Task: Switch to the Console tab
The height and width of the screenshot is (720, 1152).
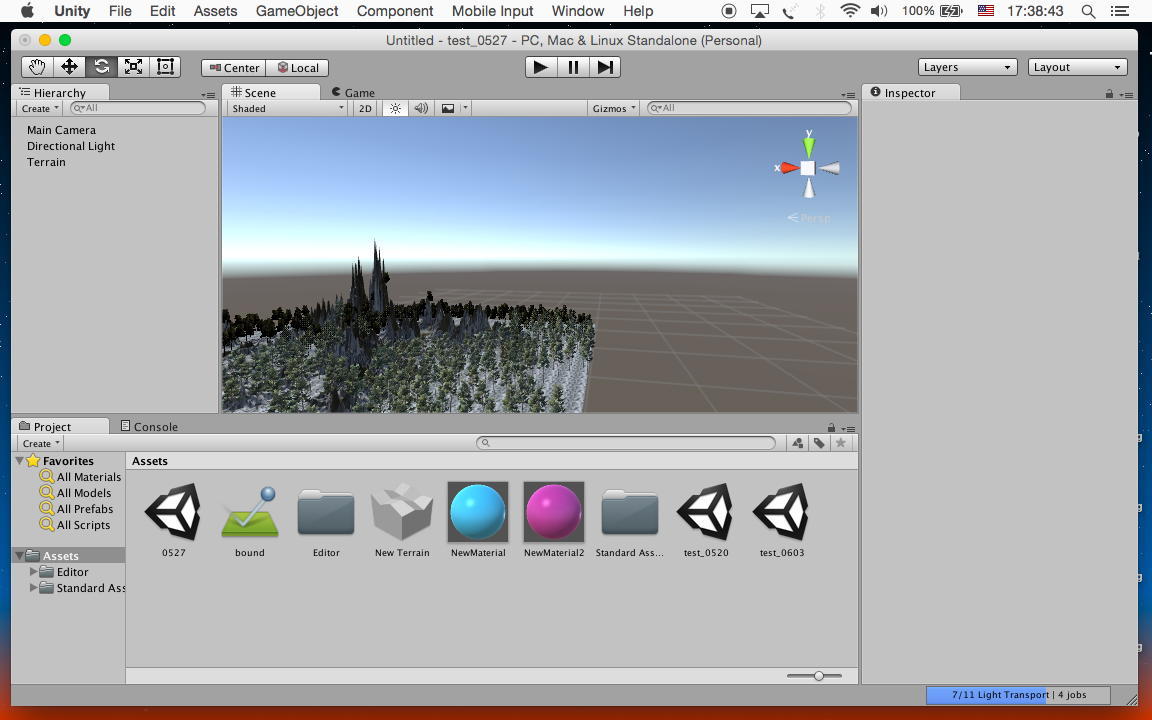Action: pyautogui.click(x=149, y=426)
